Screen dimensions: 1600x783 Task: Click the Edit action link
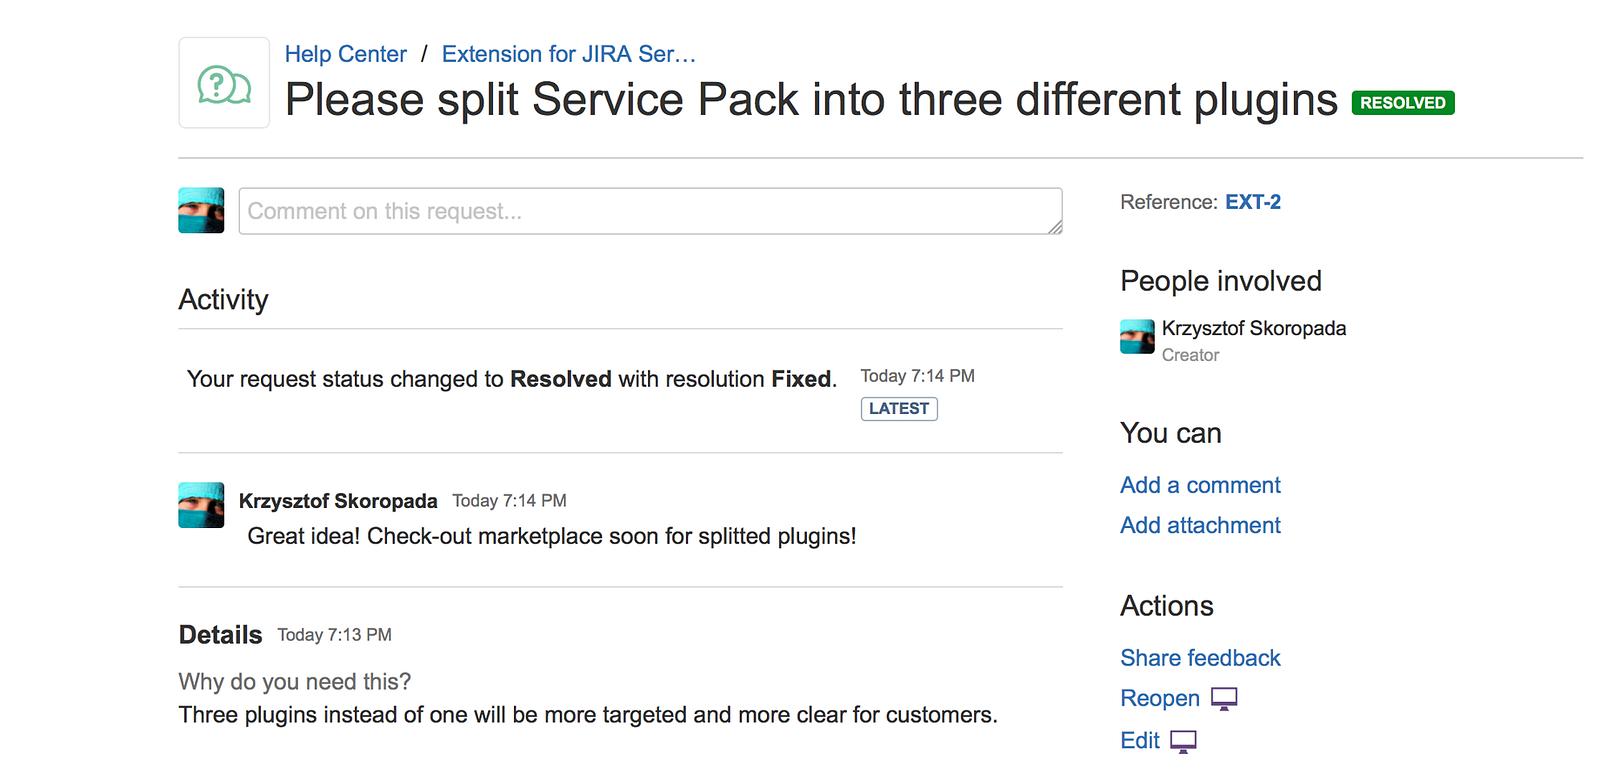click(x=1140, y=741)
